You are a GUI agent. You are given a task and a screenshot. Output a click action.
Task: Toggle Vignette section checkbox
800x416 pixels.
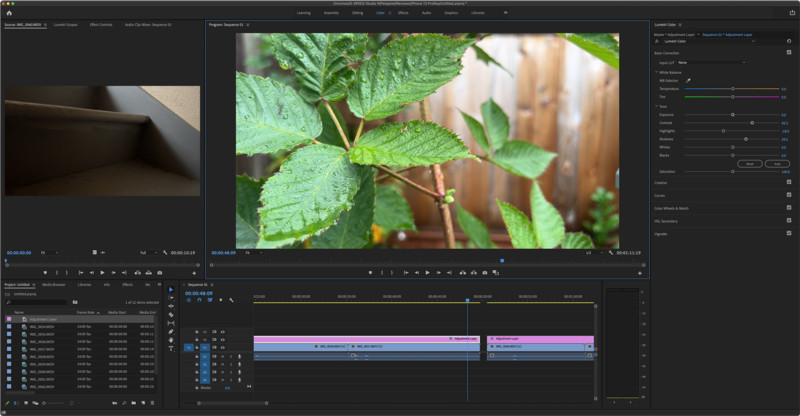click(x=789, y=233)
